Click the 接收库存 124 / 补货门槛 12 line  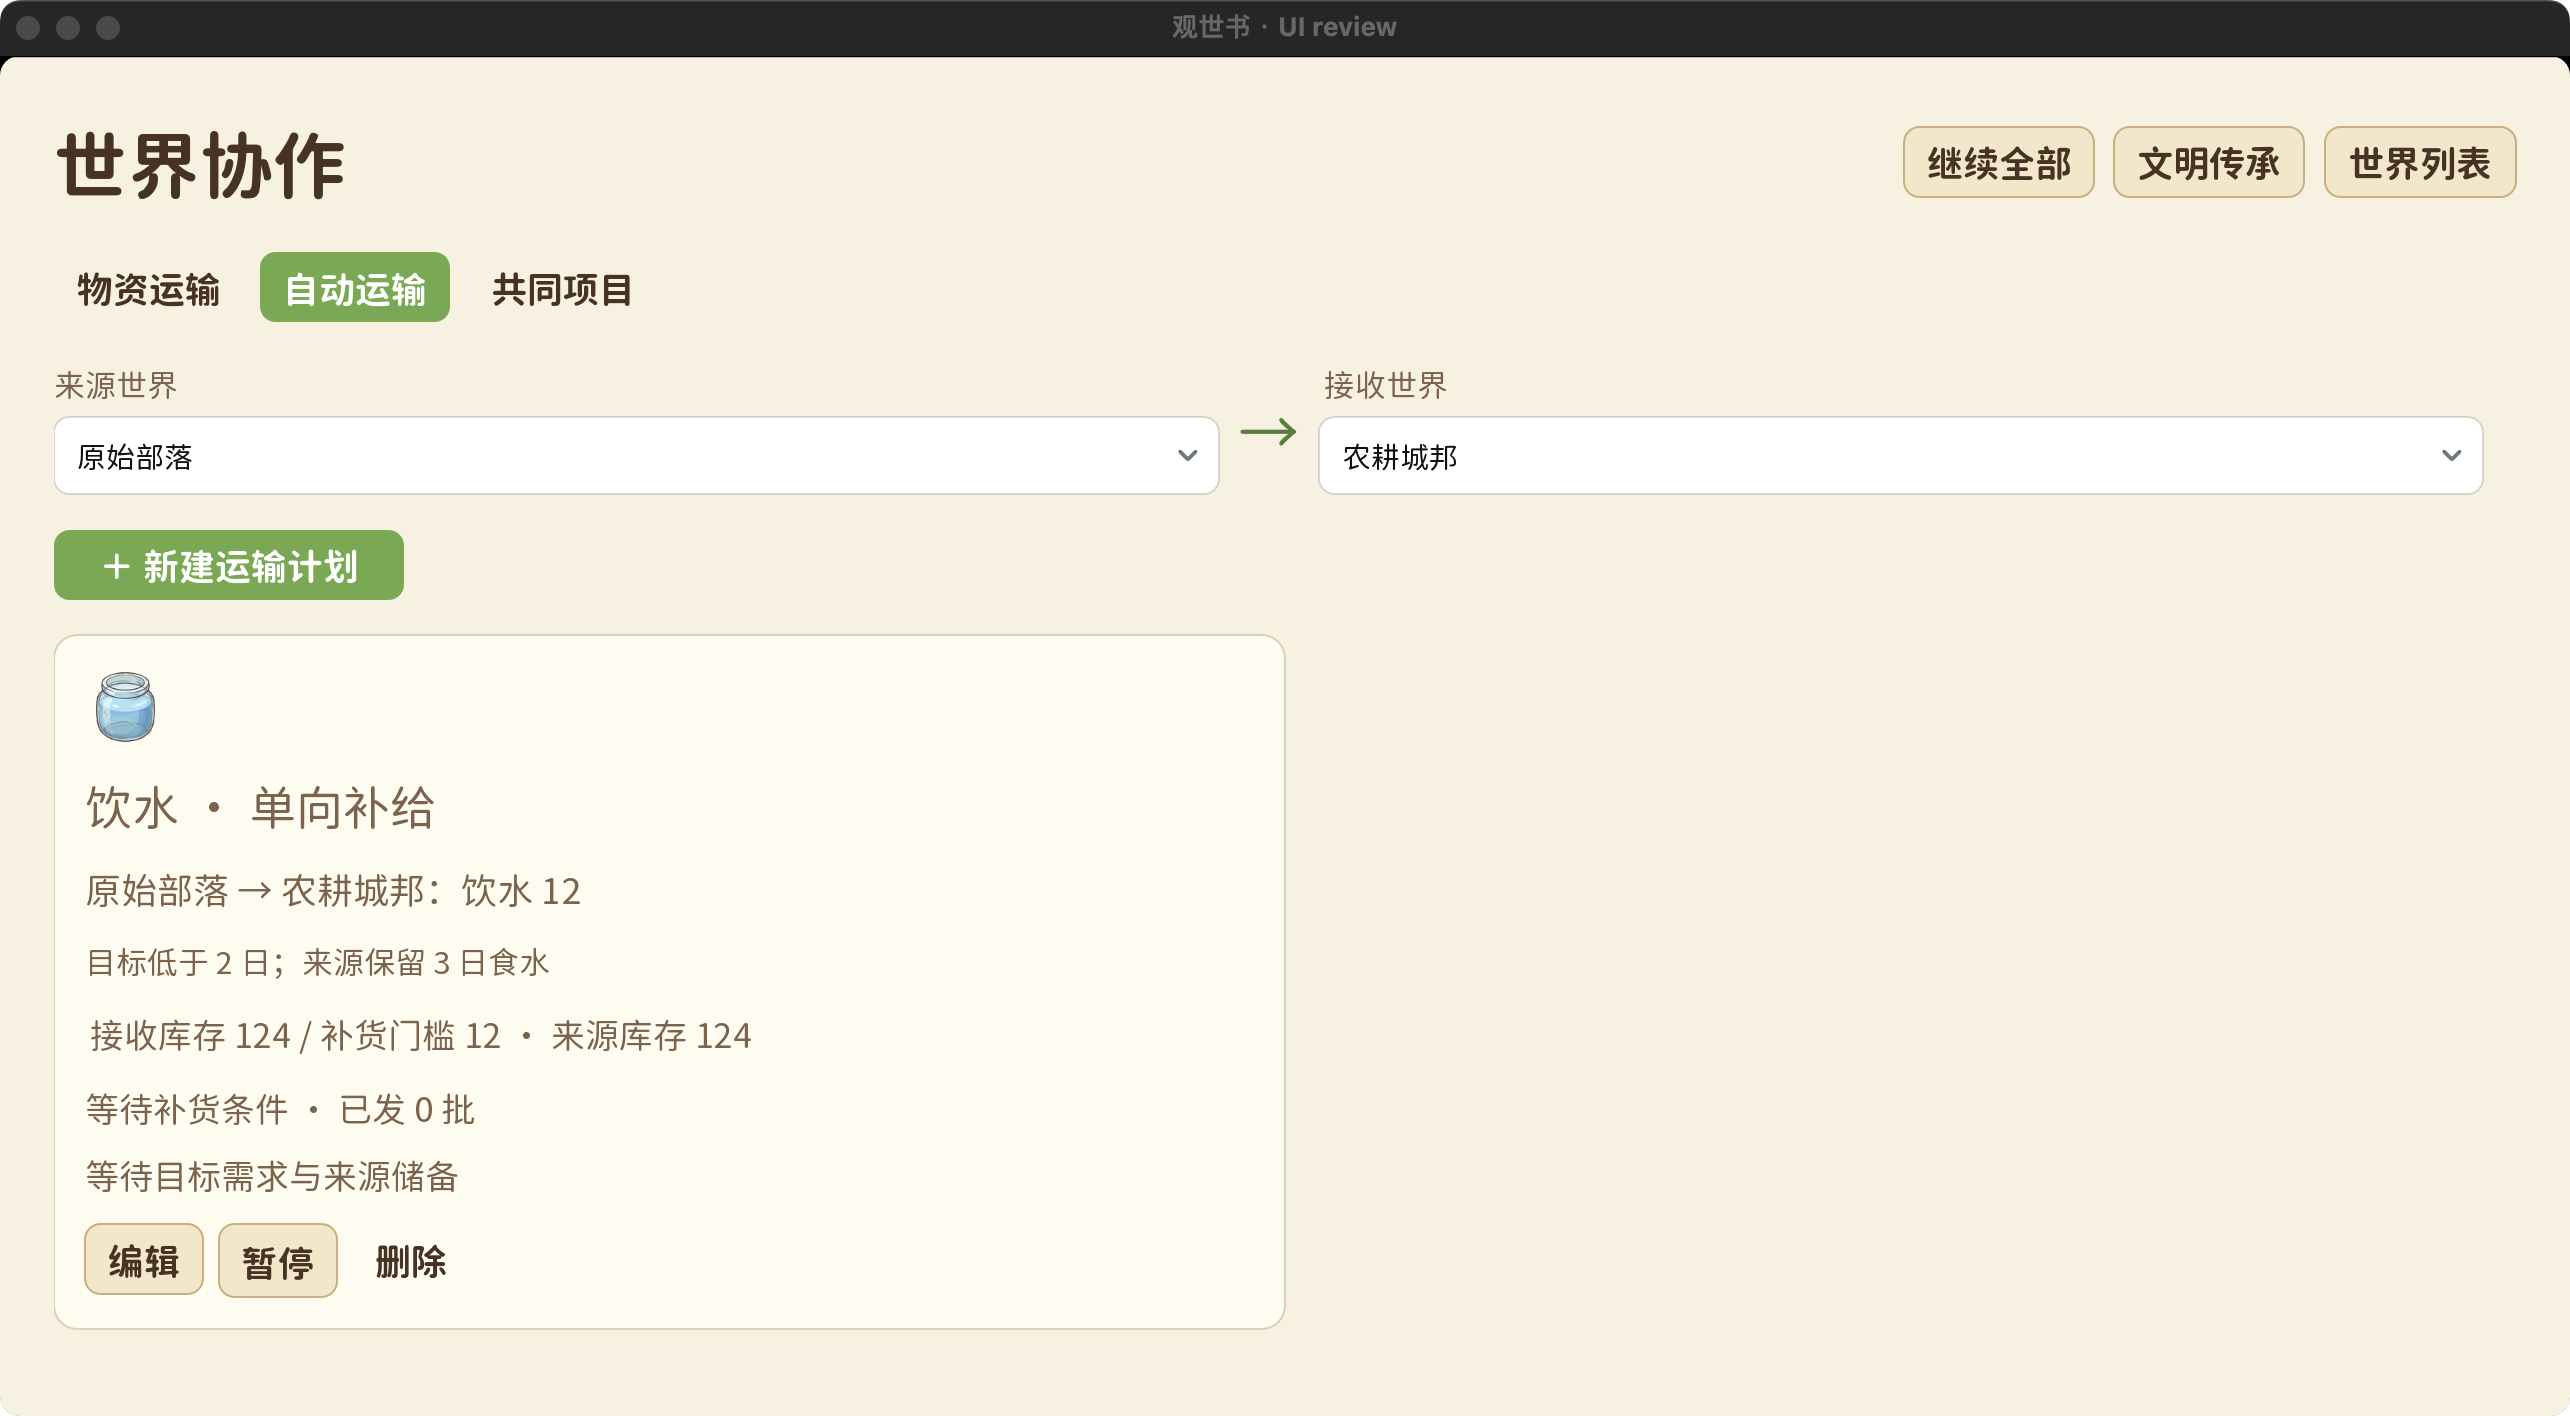pos(420,1036)
